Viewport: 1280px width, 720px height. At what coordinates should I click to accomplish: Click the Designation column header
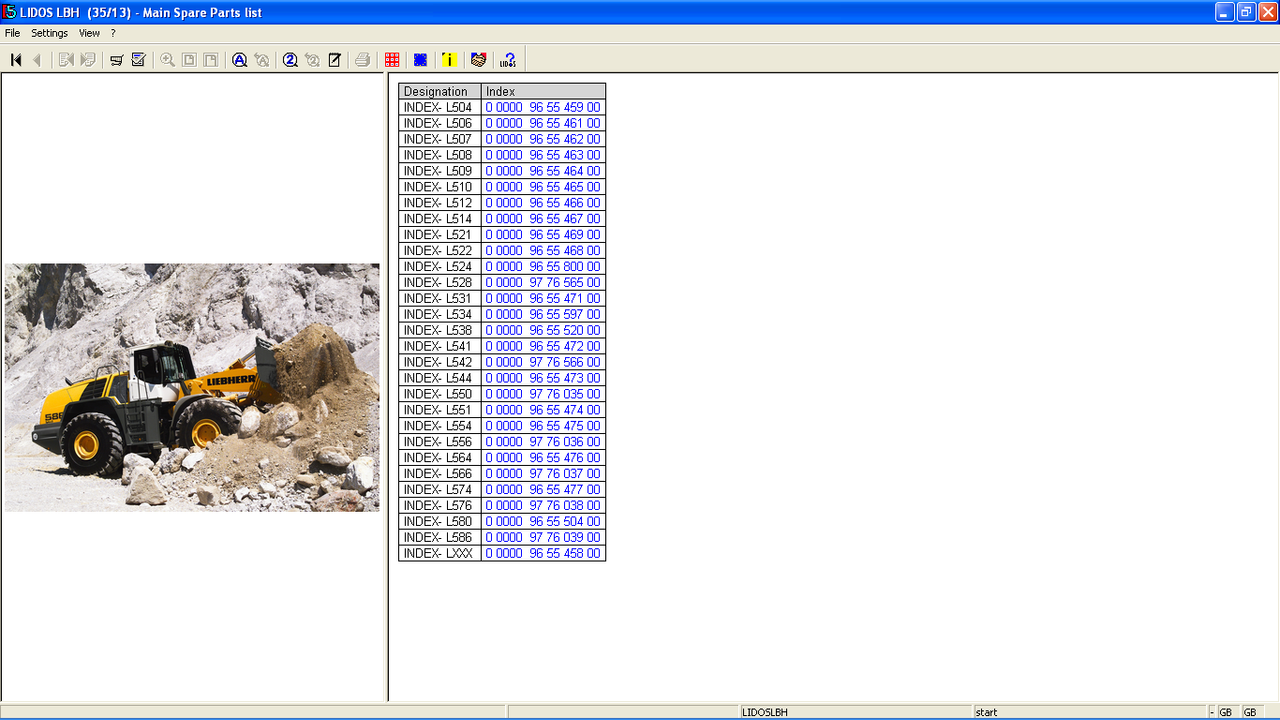(x=440, y=91)
